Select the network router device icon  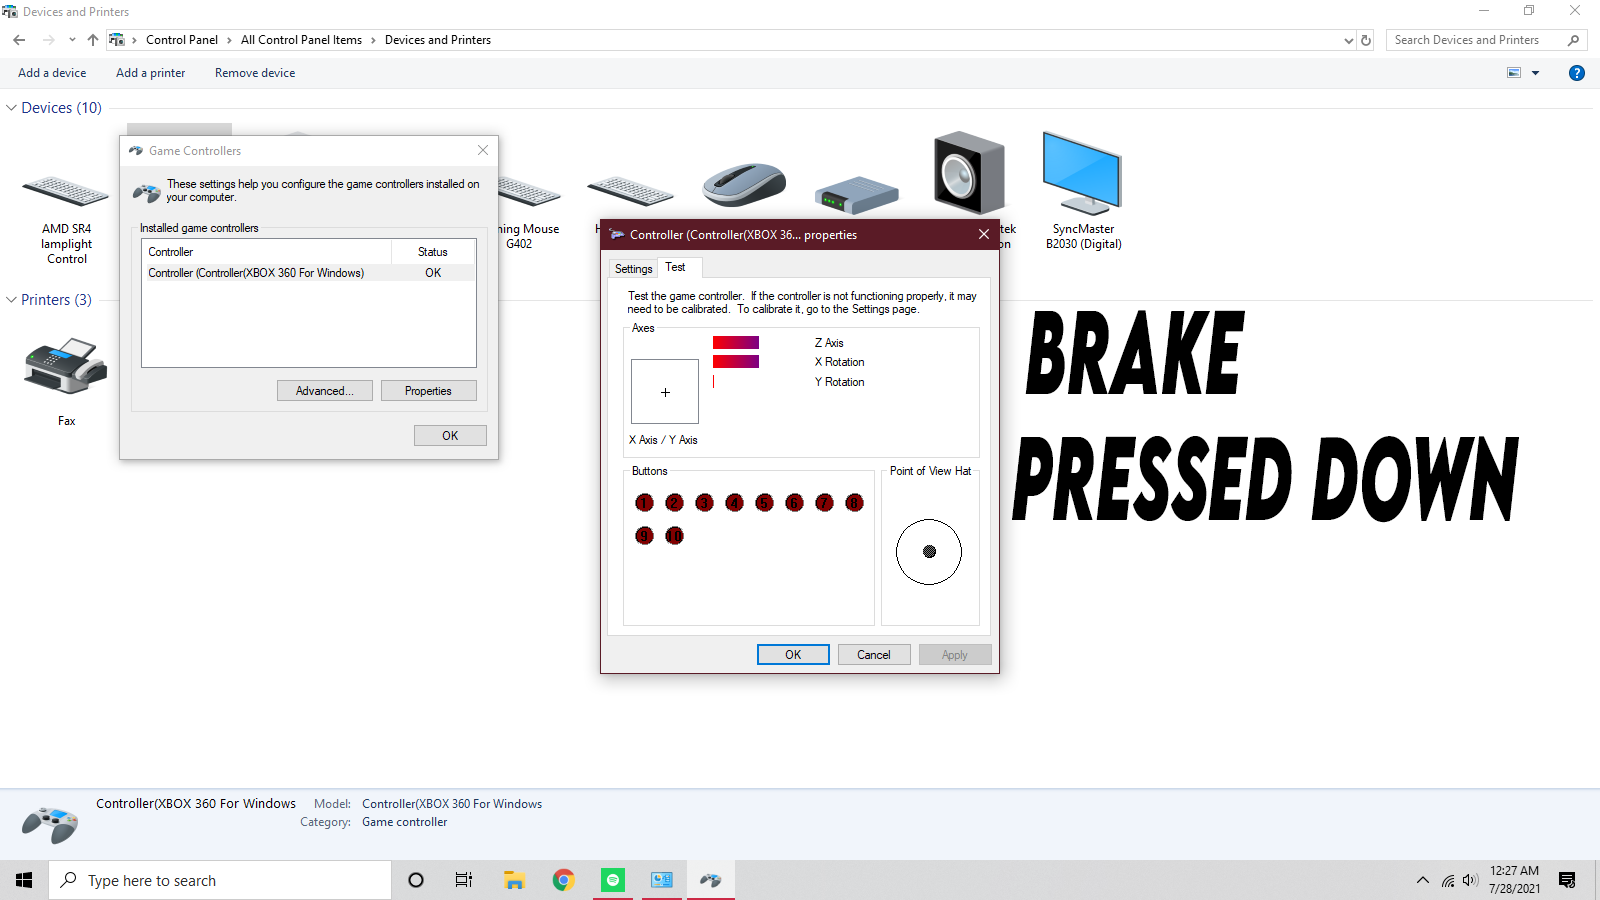(857, 195)
